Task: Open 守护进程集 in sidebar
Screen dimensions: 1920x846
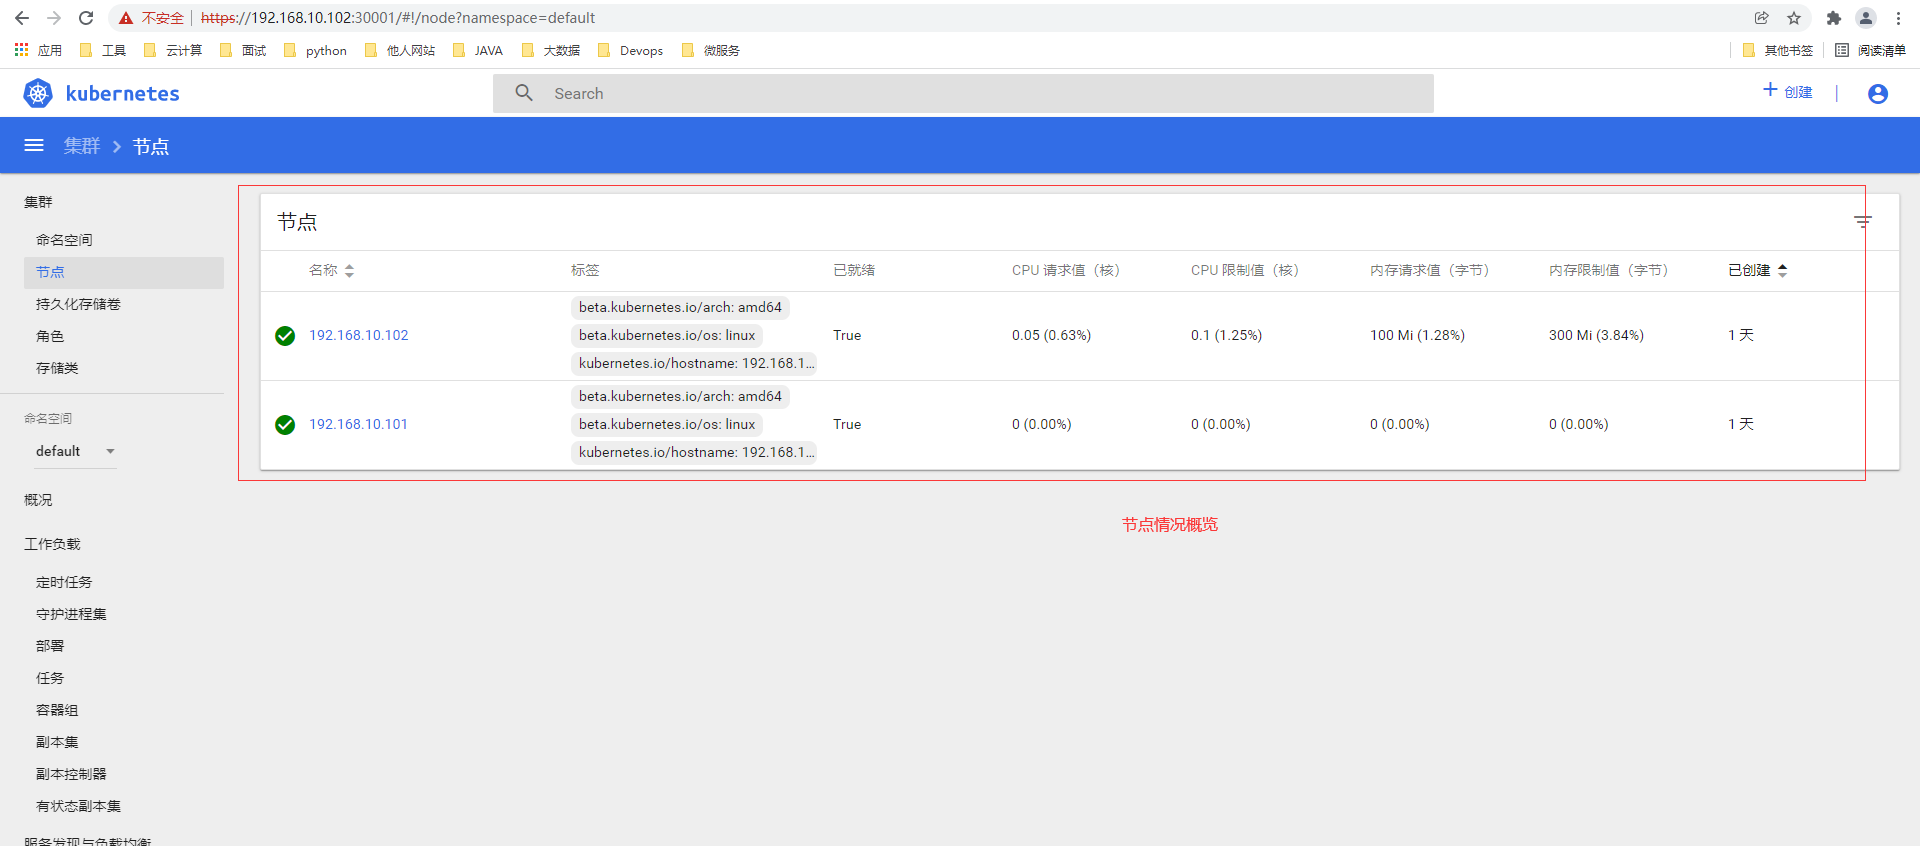Action: [71, 614]
